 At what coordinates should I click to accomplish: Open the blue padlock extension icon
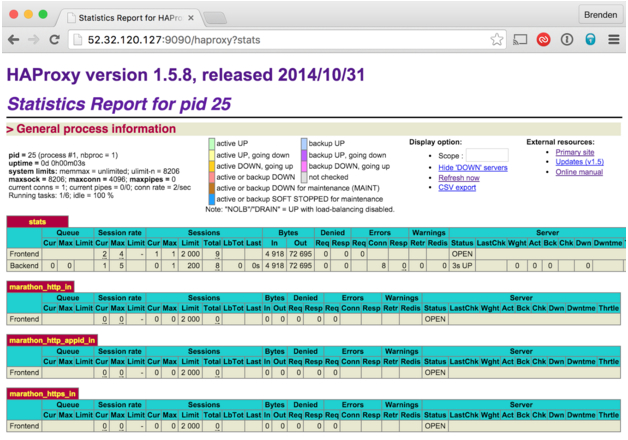coord(590,40)
